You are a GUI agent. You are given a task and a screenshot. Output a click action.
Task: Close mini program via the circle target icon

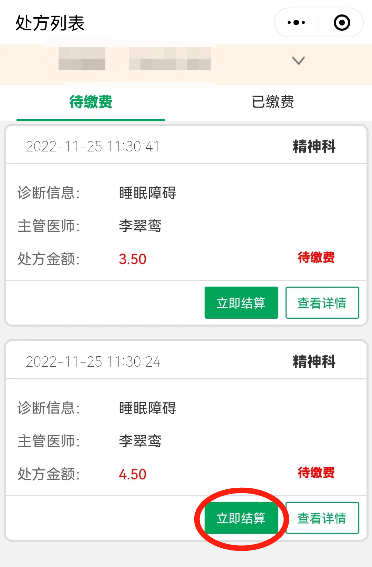coord(342,22)
